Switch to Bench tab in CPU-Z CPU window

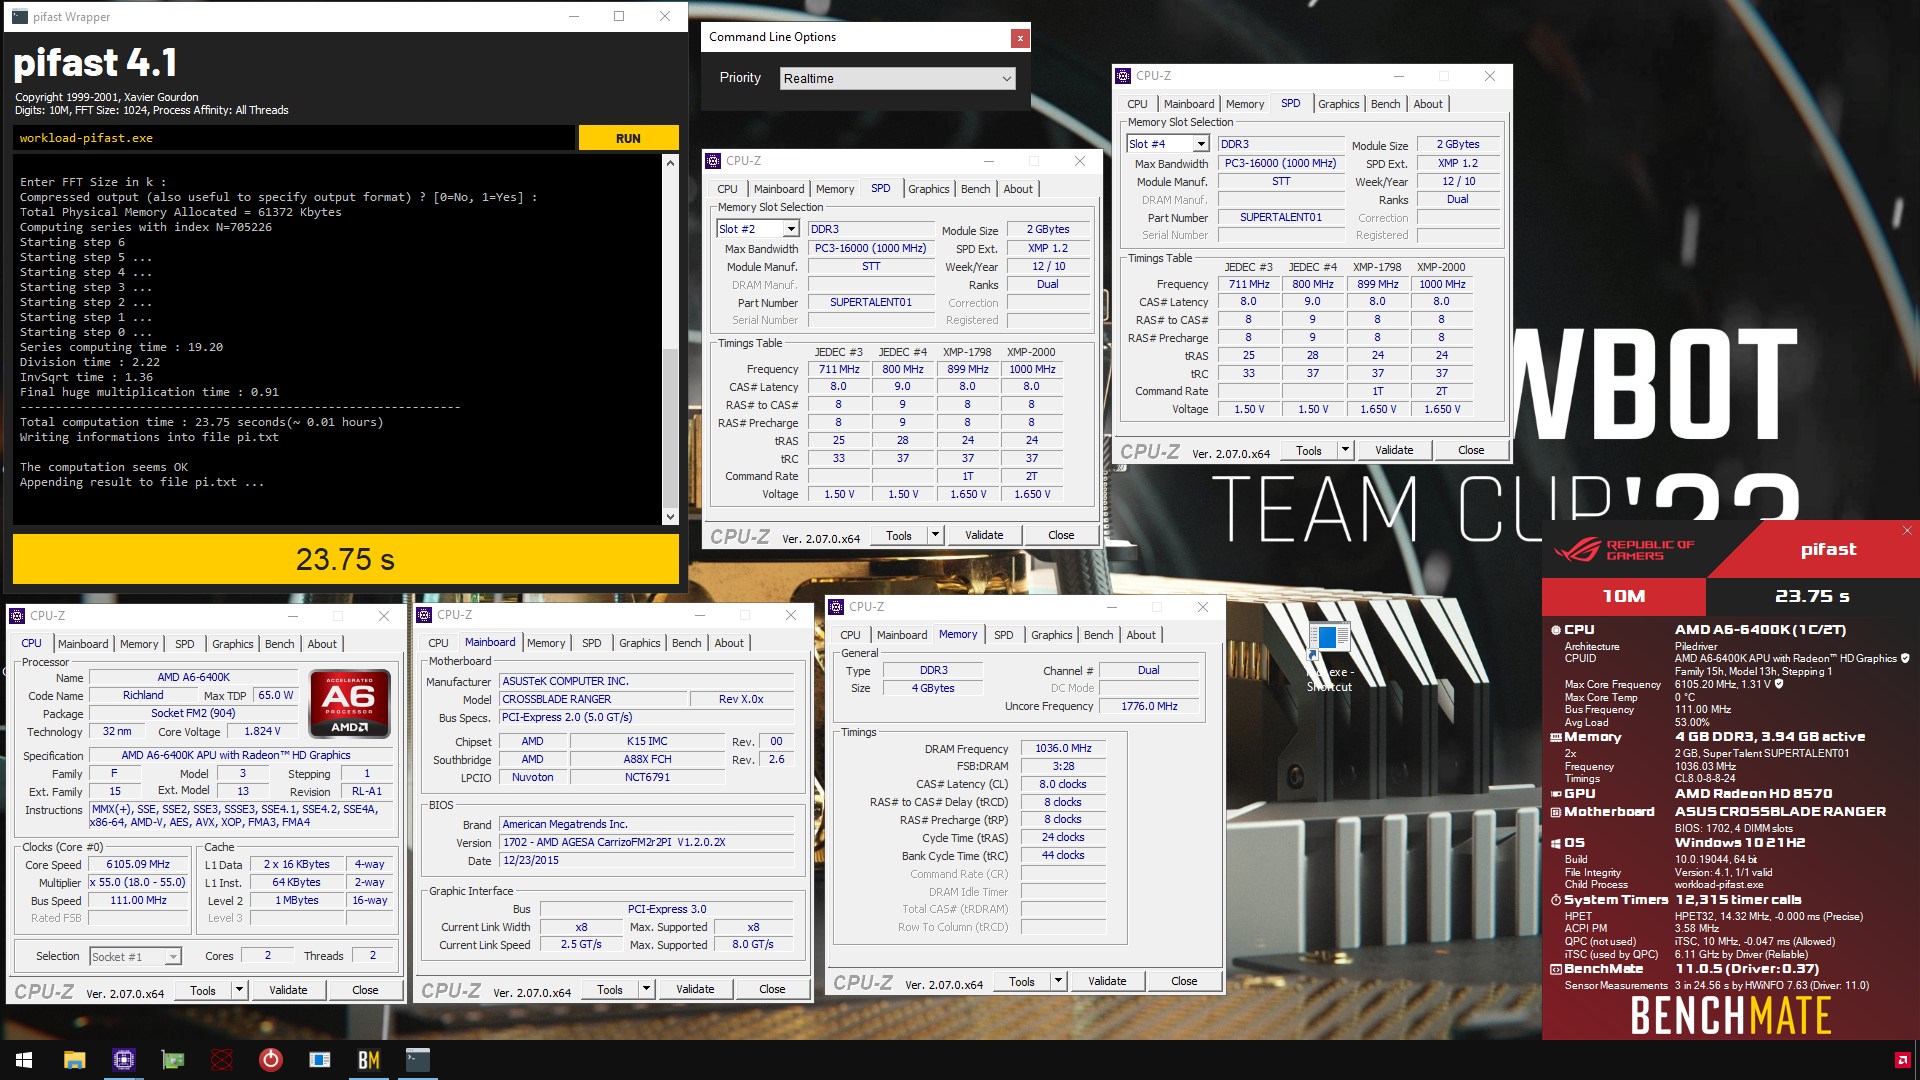(x=279, y=644)
